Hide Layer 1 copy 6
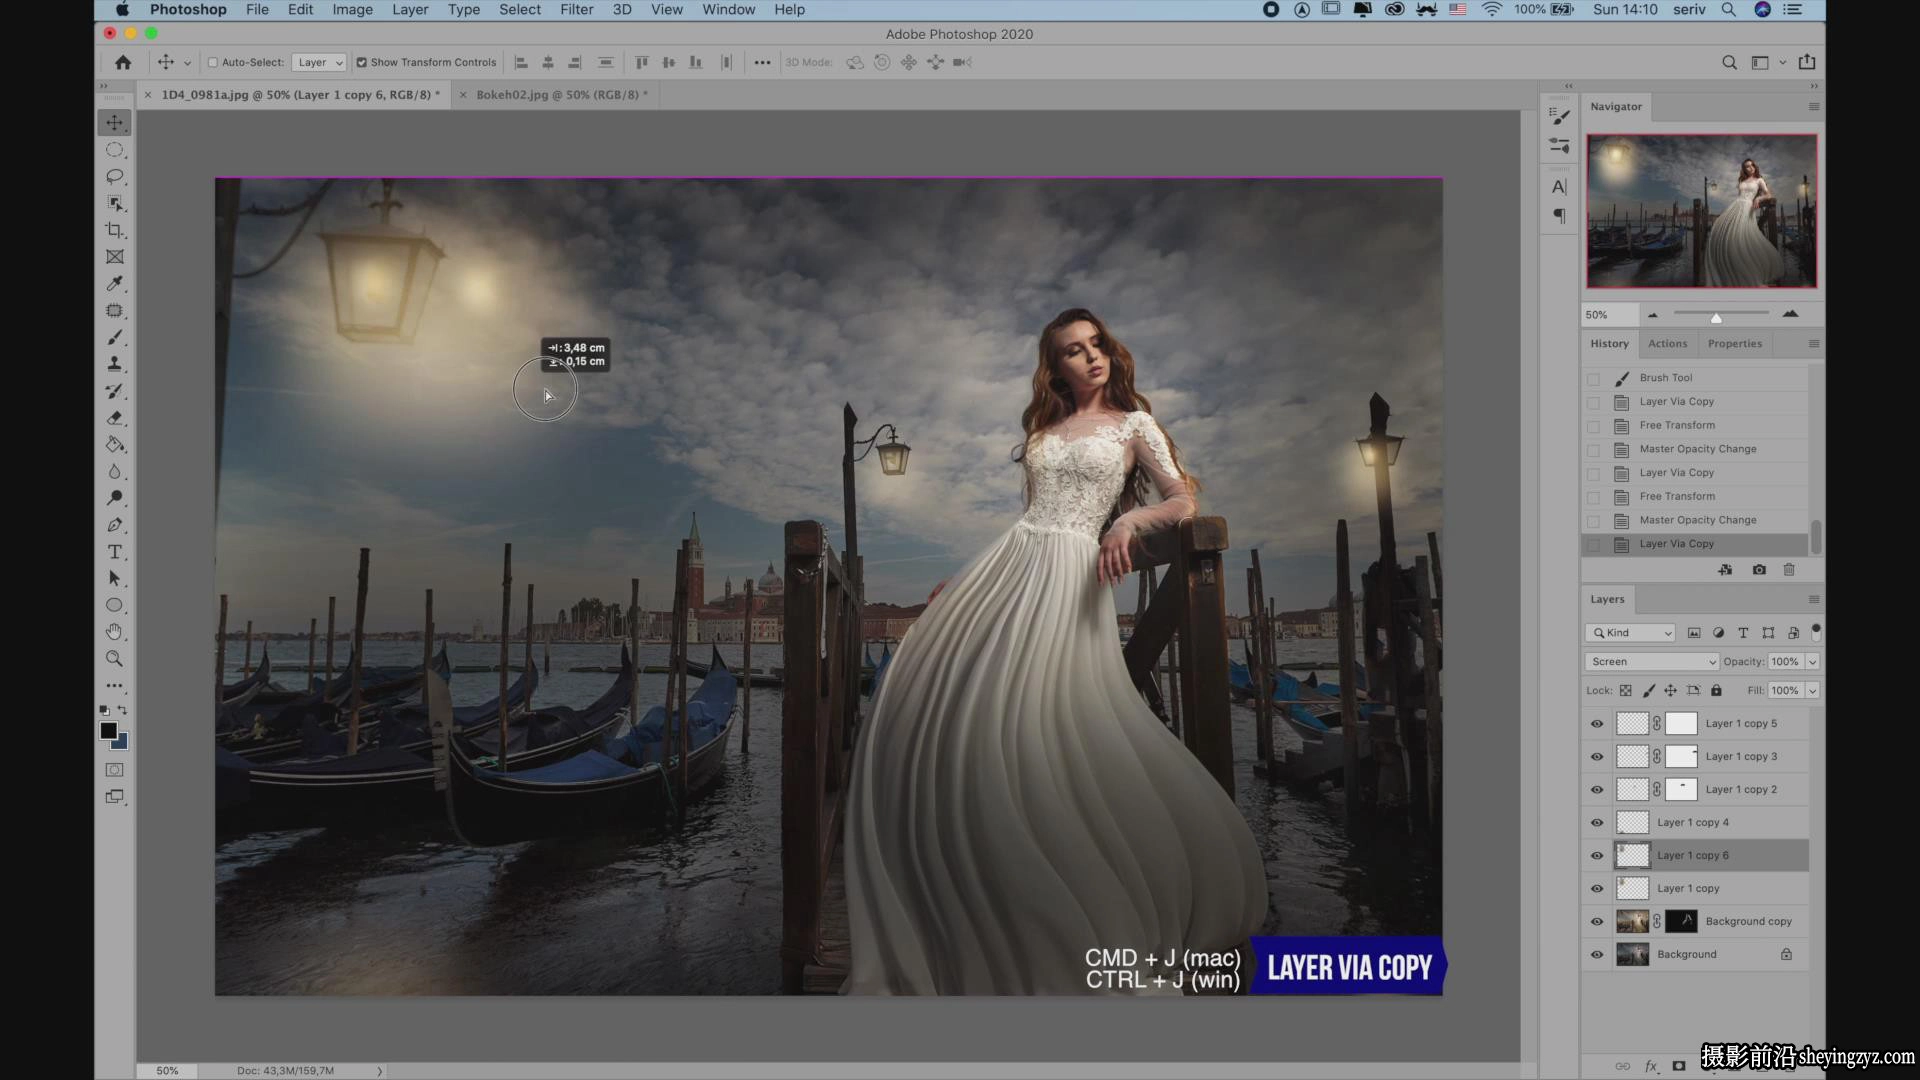Viewport: 1920px width, 1080px height. [x=1597, y=856]
